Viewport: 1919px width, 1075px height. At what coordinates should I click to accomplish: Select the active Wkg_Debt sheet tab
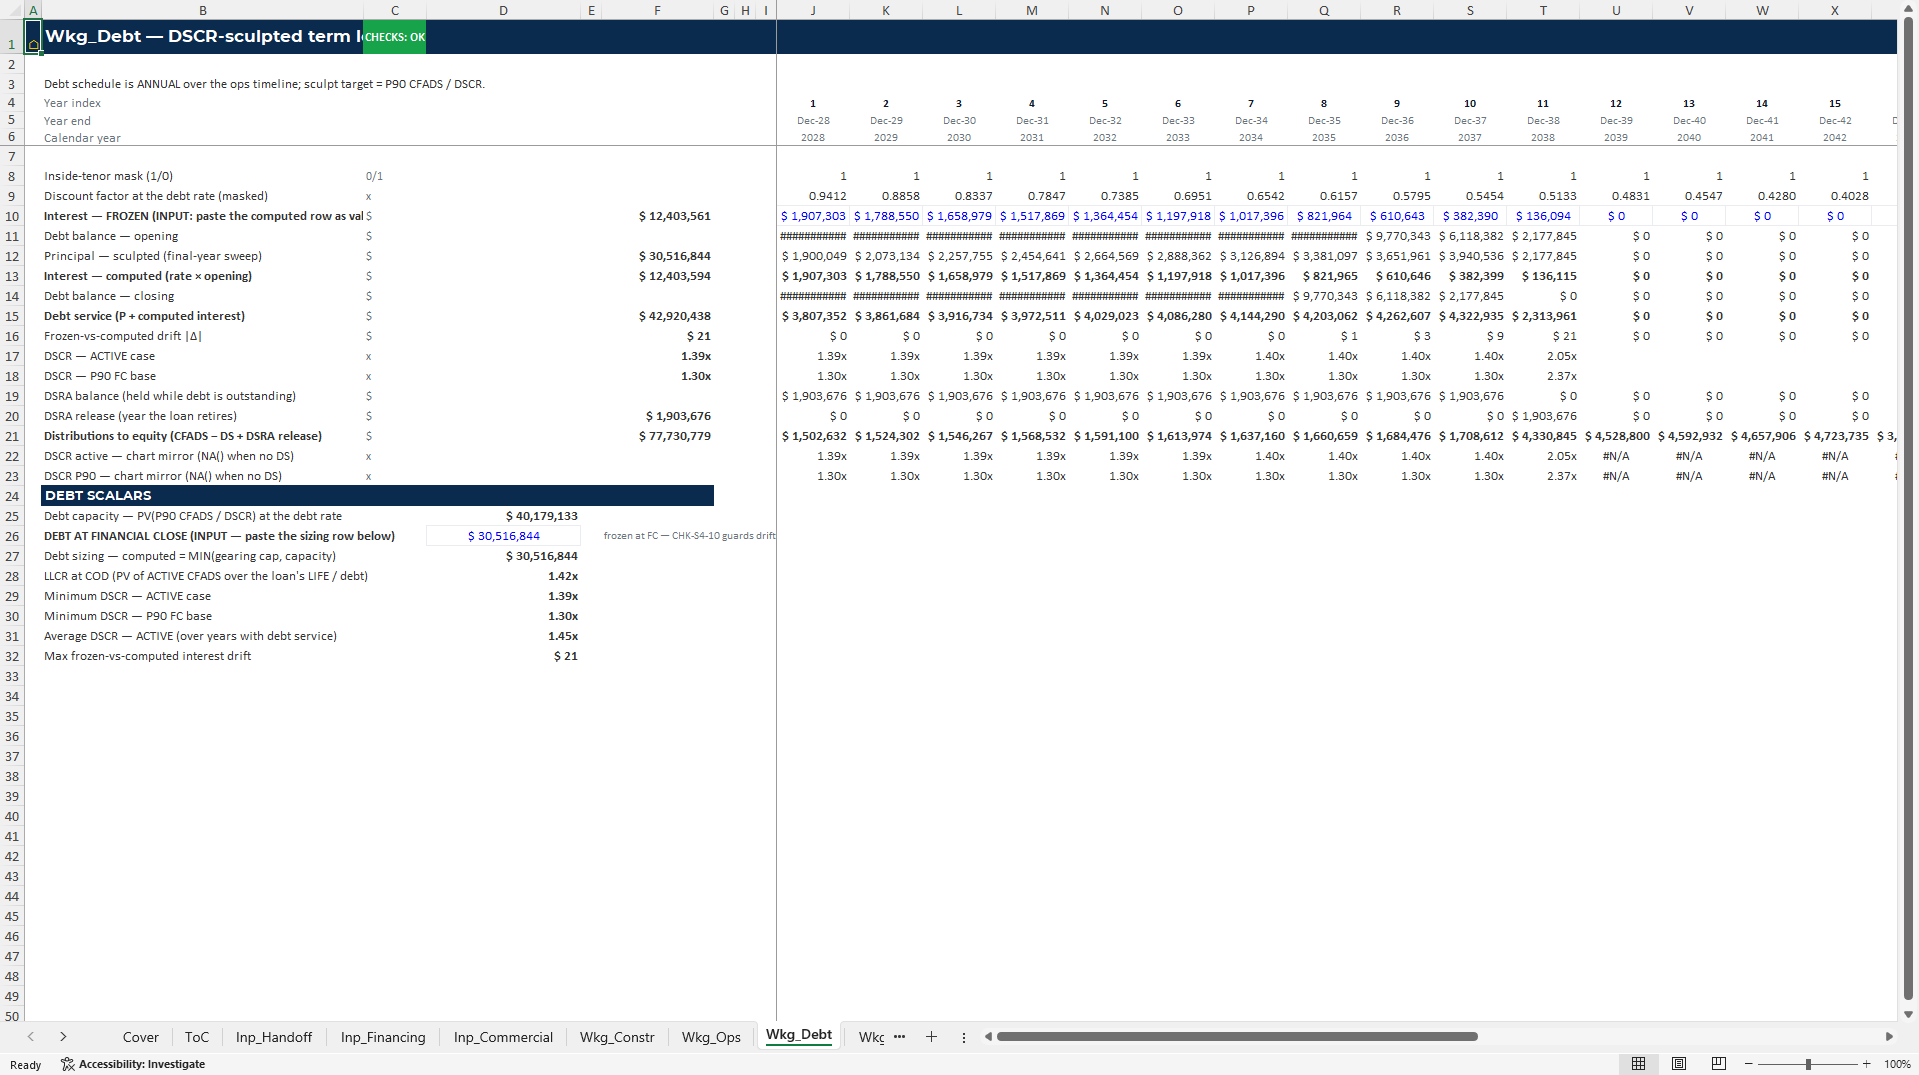pyautogui.click(x=799, y=1035)
